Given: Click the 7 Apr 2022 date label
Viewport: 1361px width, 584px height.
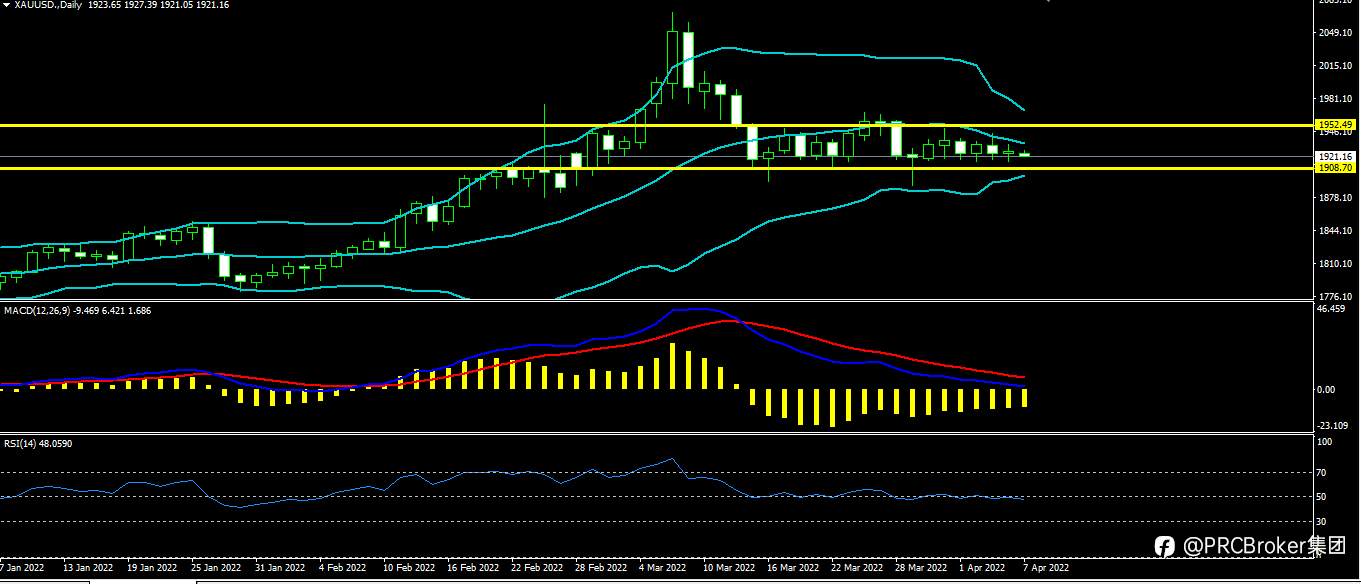Looking at the screenshot, I should coord(1047,567).
